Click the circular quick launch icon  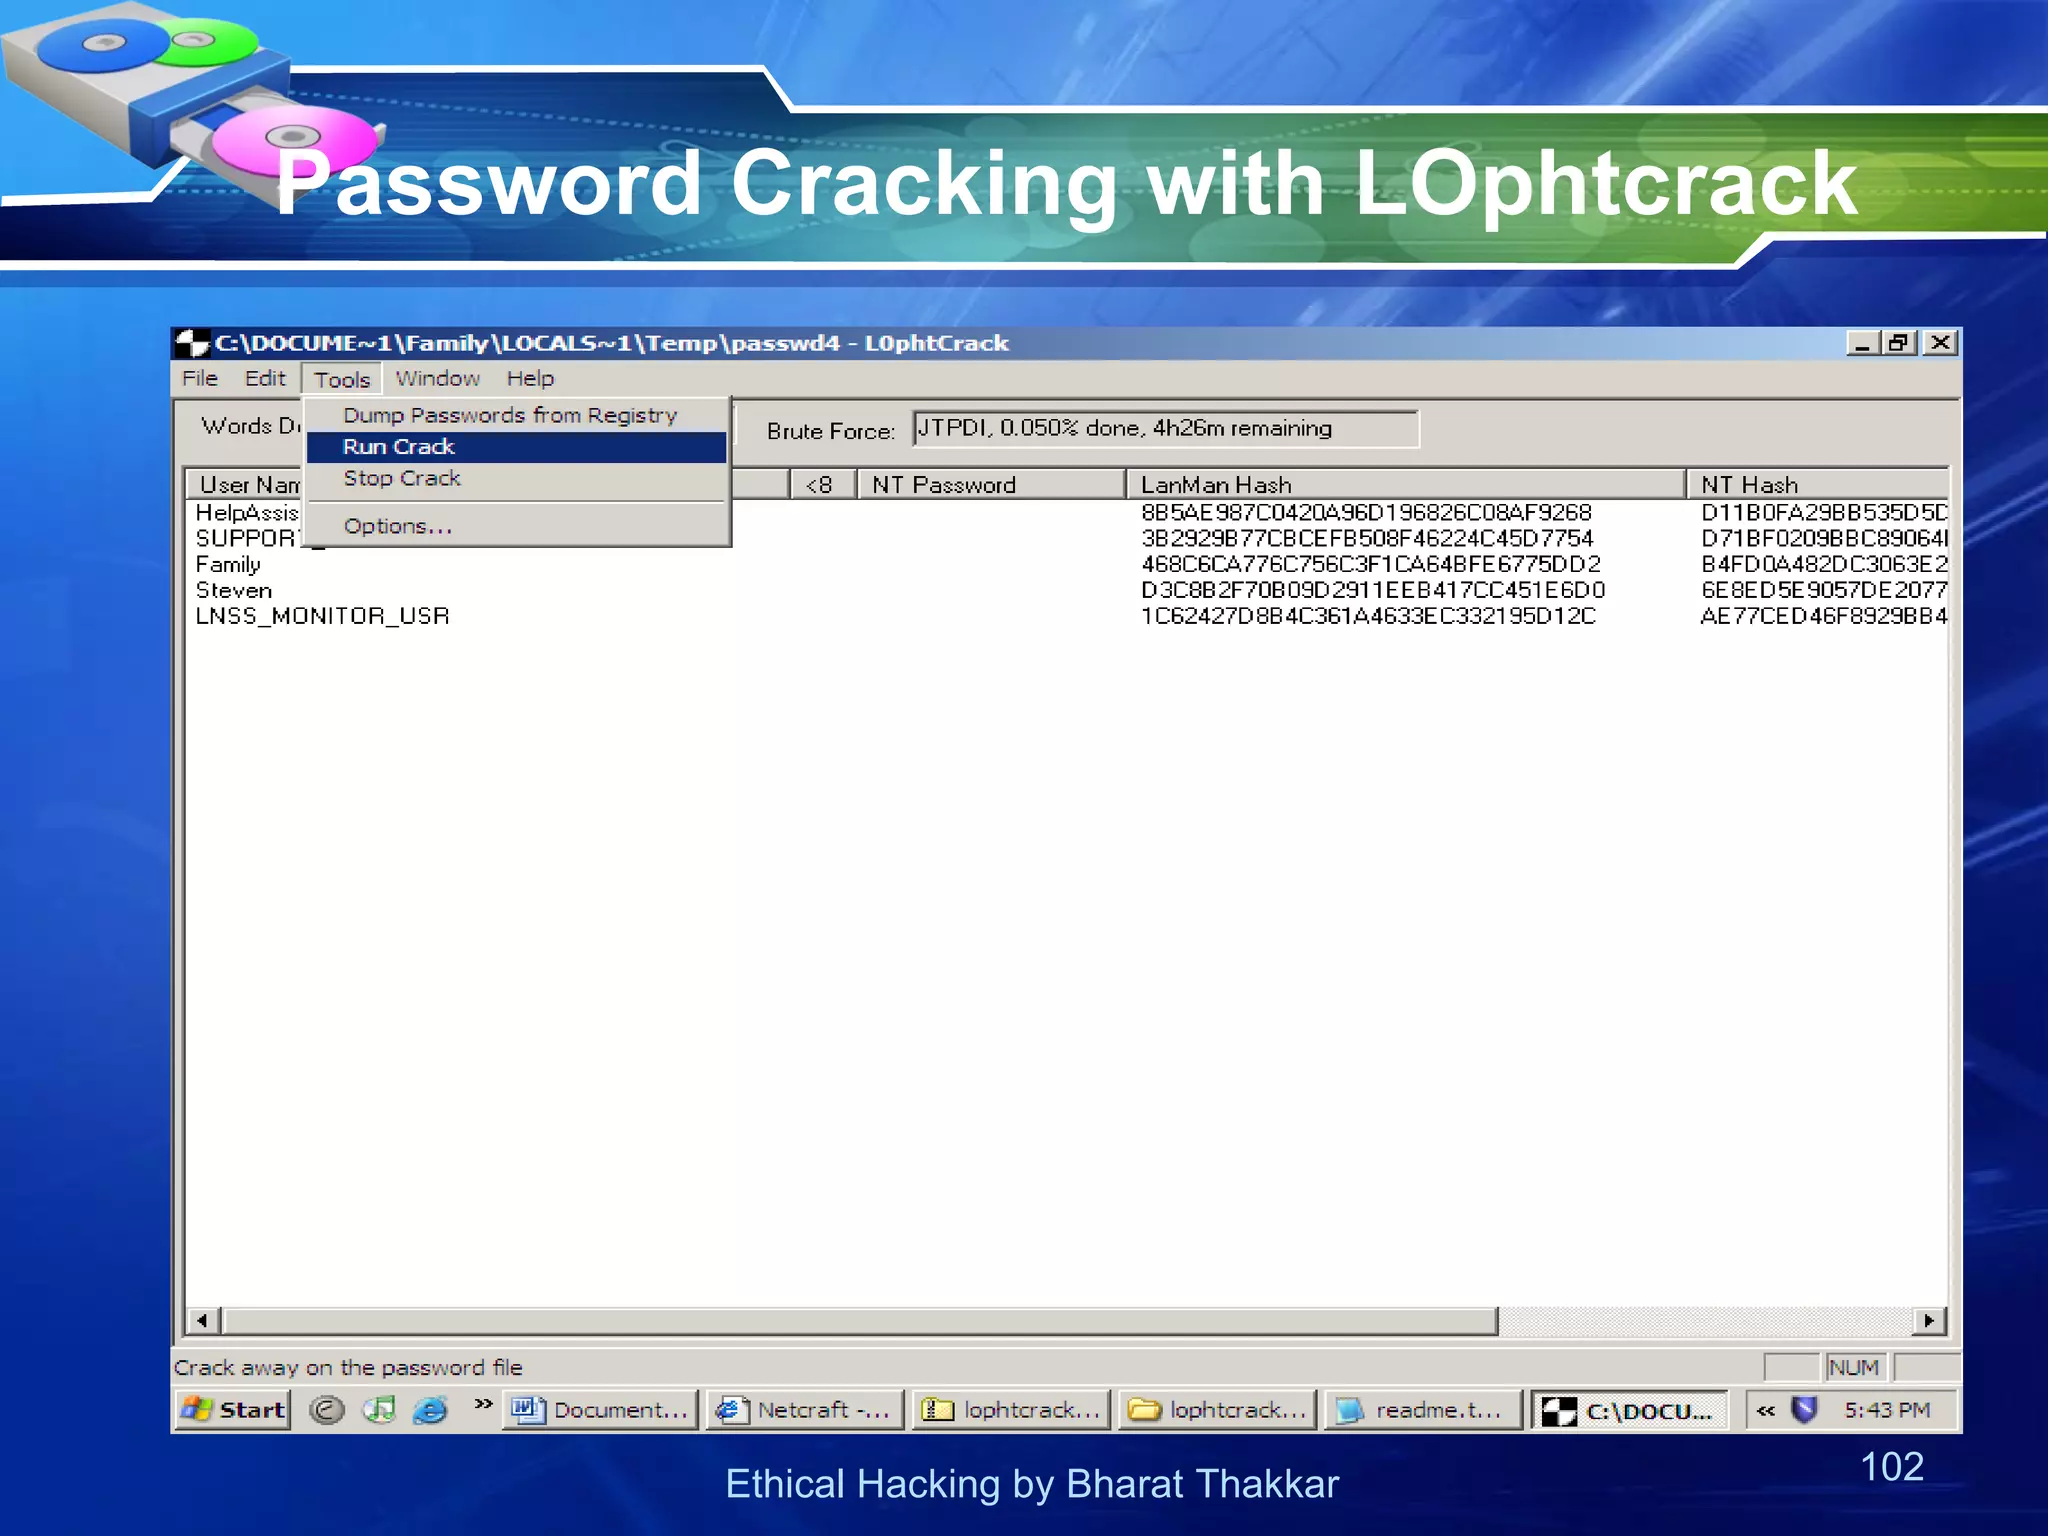point(326,1410)
